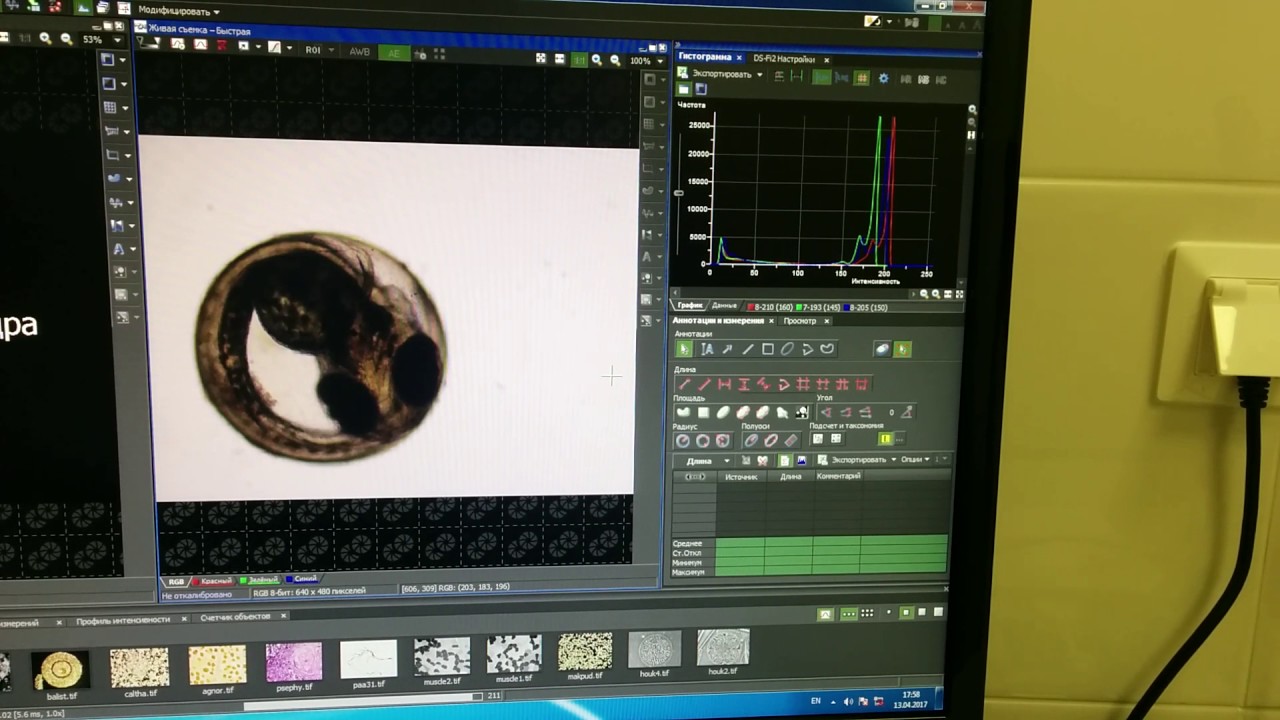The image size is (1280, 720).
Task: Select the rectangle area measurement tool
Action: pyautogui.click(x=703, y=412)
